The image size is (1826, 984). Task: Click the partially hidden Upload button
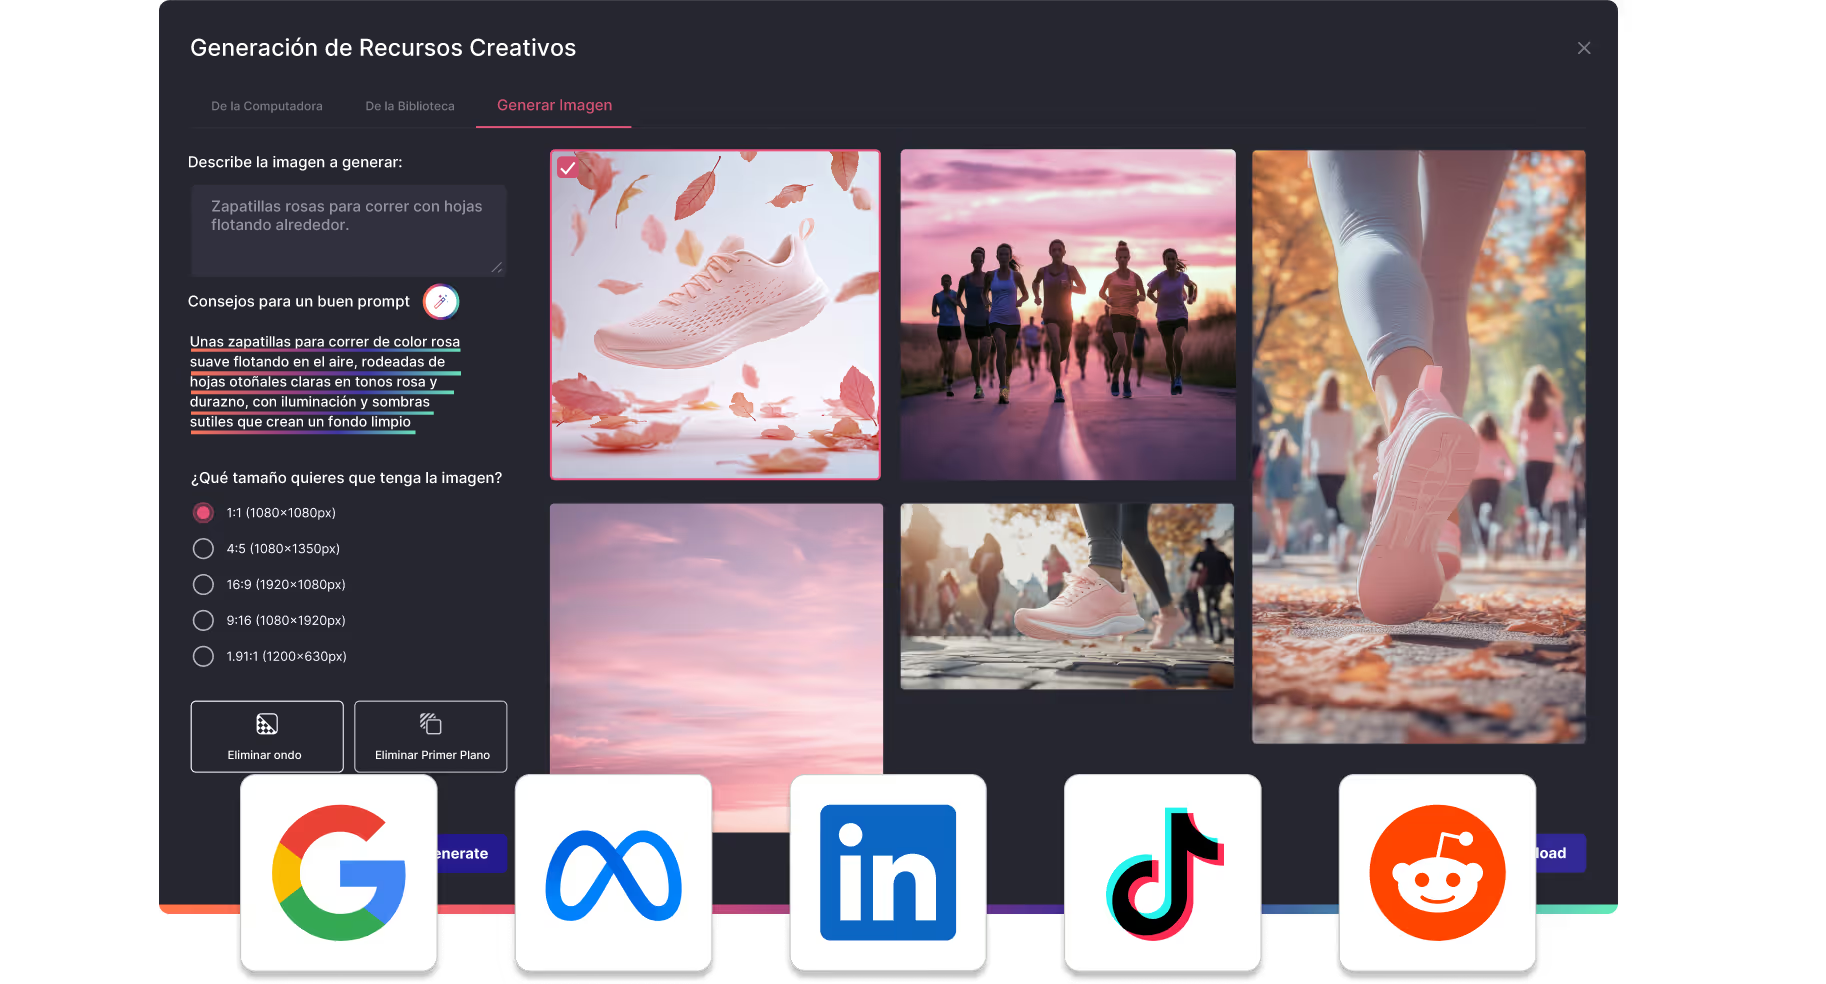click(1560, 853)
